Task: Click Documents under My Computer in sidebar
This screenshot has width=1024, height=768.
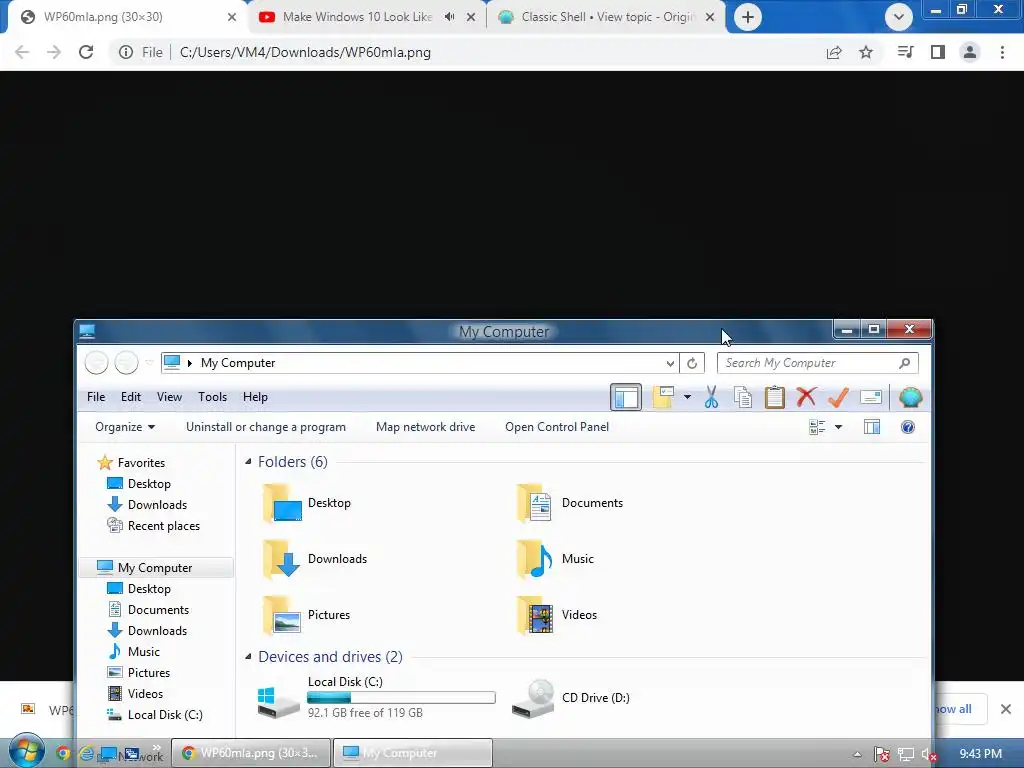Action: [148, 610]
